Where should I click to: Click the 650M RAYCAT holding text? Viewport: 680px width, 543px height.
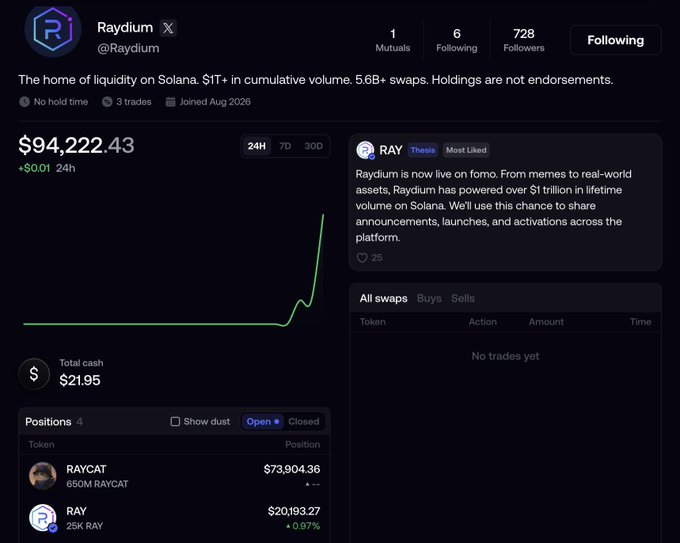tap(97, 484)
